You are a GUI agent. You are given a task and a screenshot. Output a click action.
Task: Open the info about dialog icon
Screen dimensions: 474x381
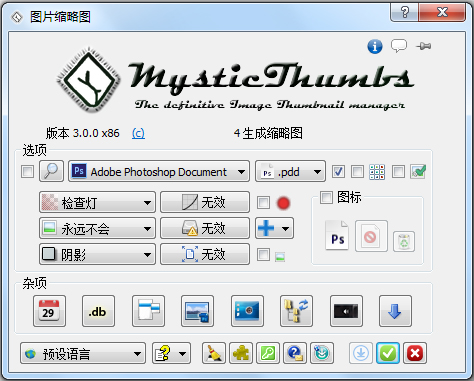pos(375,46)
